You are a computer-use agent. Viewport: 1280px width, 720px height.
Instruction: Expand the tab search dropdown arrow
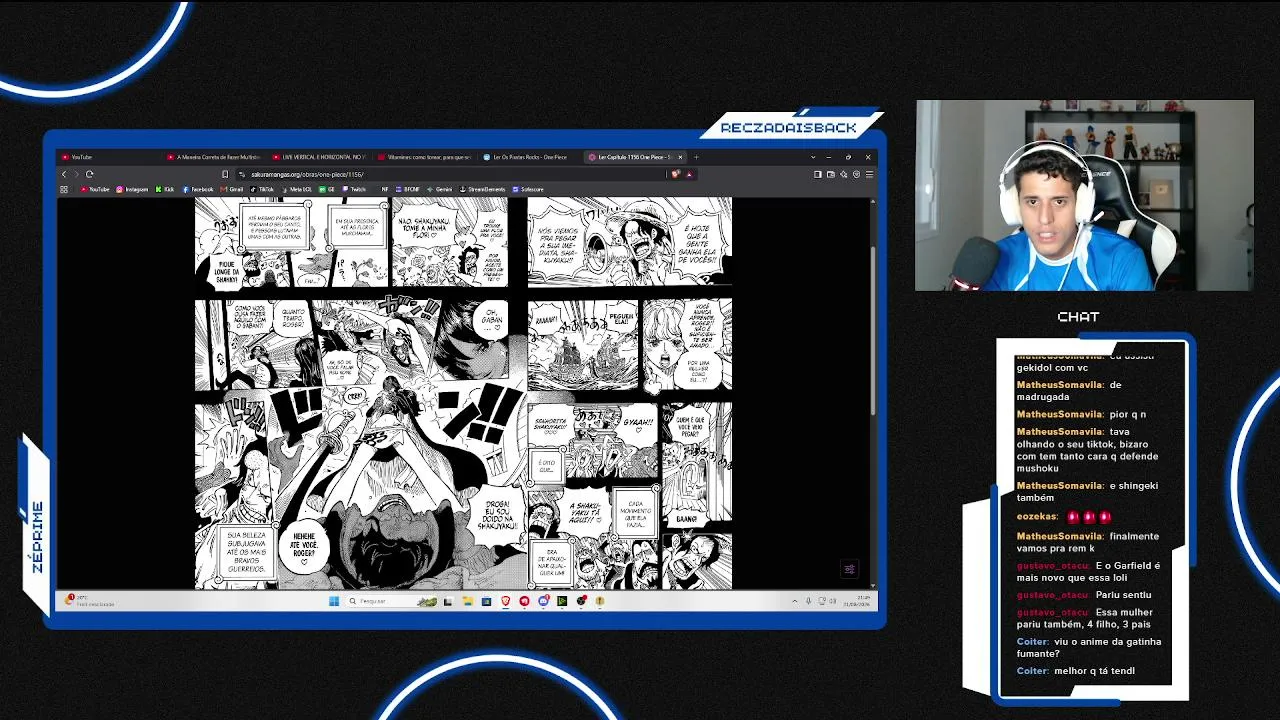pos(813,157)
